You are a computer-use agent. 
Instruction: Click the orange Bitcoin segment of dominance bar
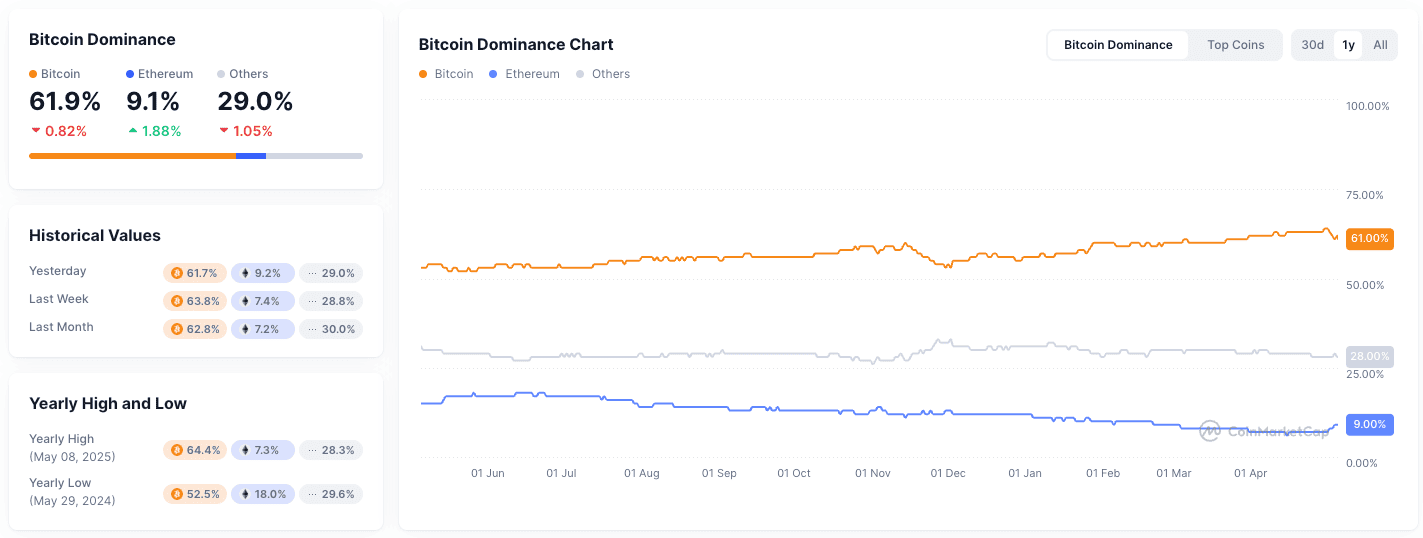pyautogui.click(x=132, y=156)
